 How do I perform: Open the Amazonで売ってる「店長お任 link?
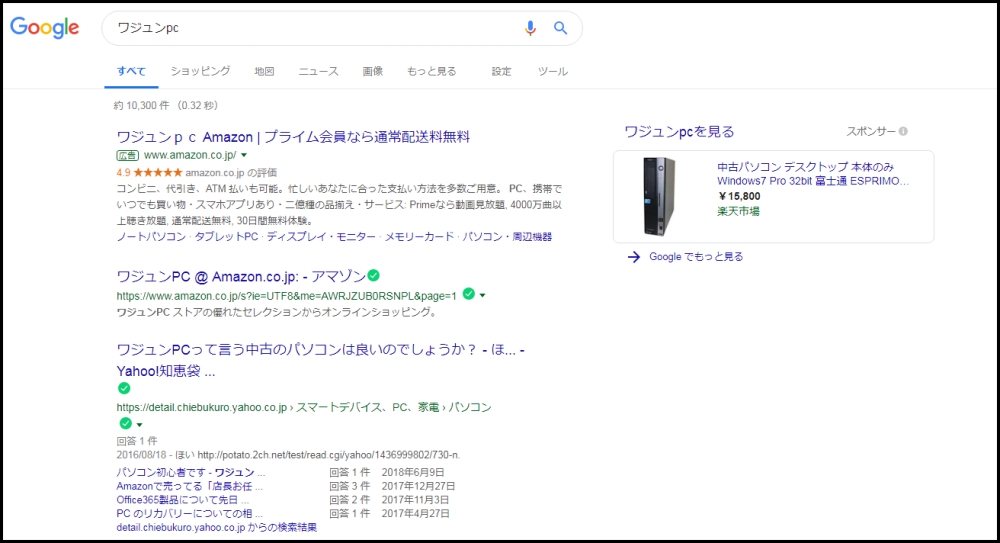coord(189,486)
